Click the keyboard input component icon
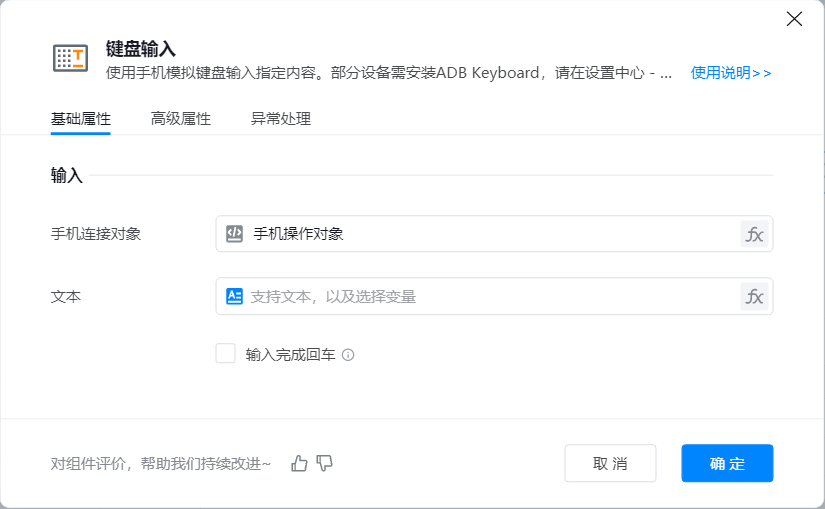Image resolution: width=825 pixels, height=509 pixels. click(70, 58)
